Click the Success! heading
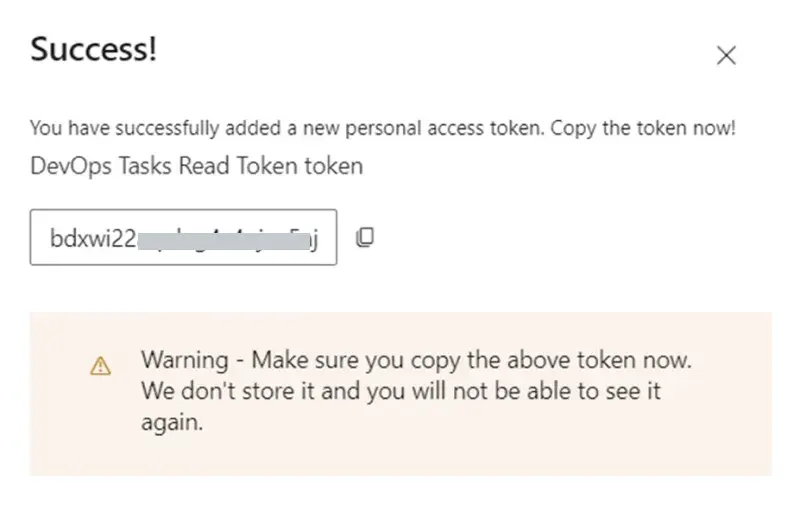This screenshot has height=523, width=800. [x=94, y=49]
